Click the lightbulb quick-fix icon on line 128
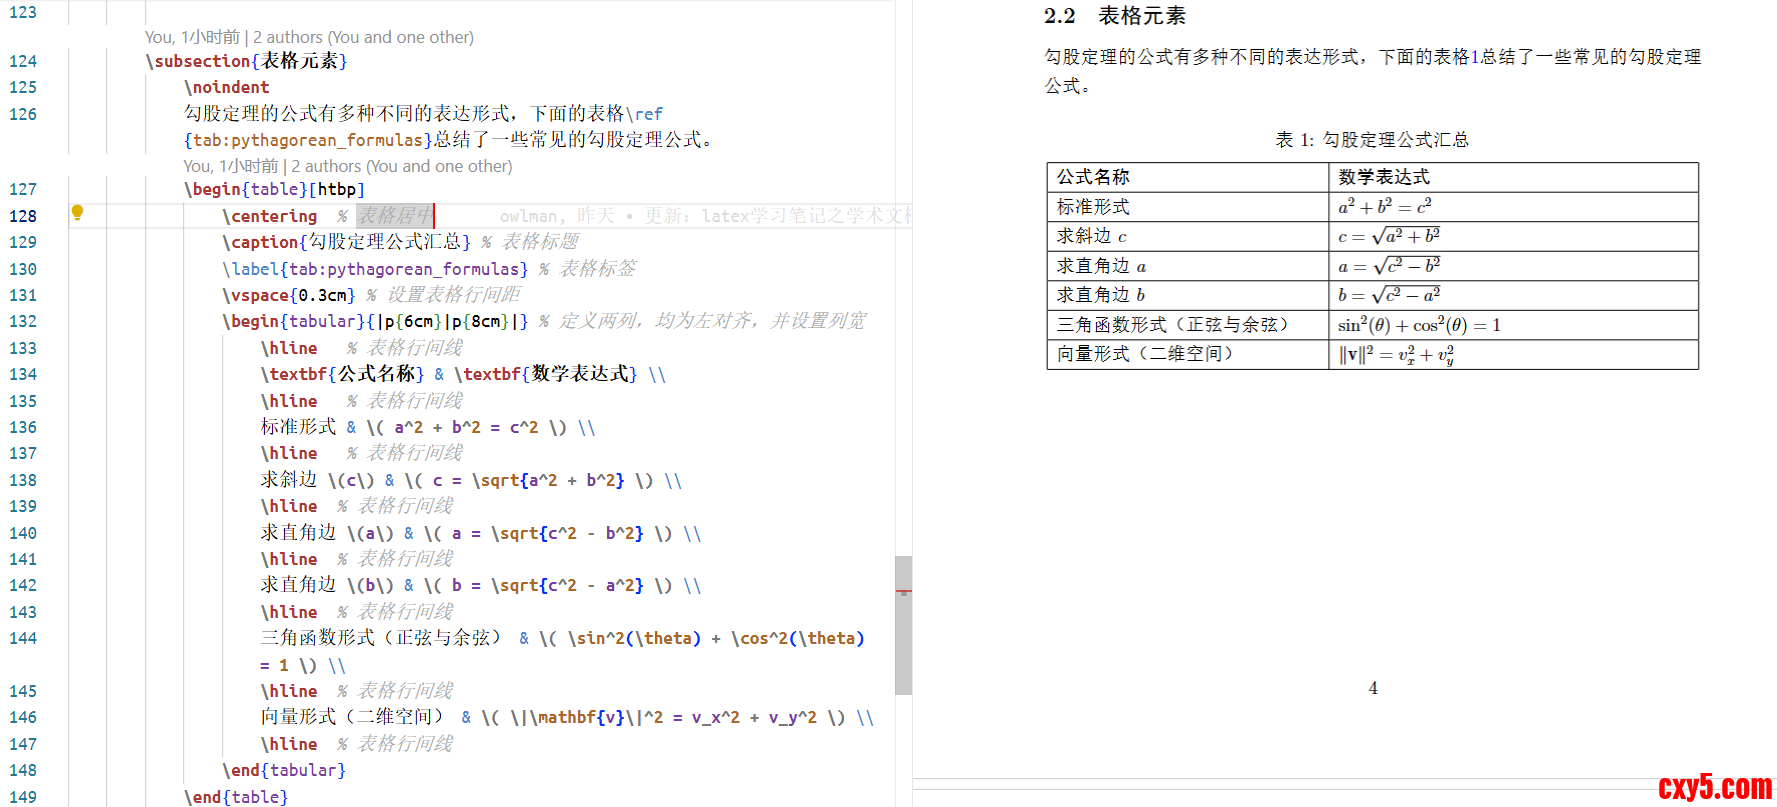Viewport: 1777px width, 807px height. tap(77, 212)
